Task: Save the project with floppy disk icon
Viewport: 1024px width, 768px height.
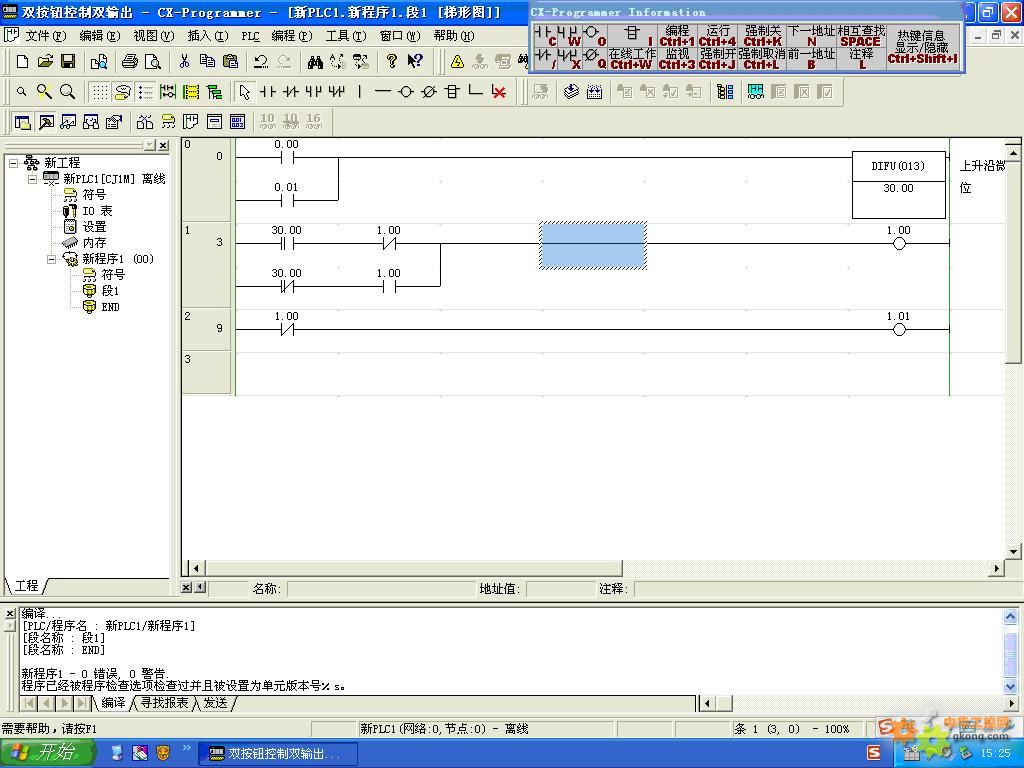Action: tap(67, 61)
